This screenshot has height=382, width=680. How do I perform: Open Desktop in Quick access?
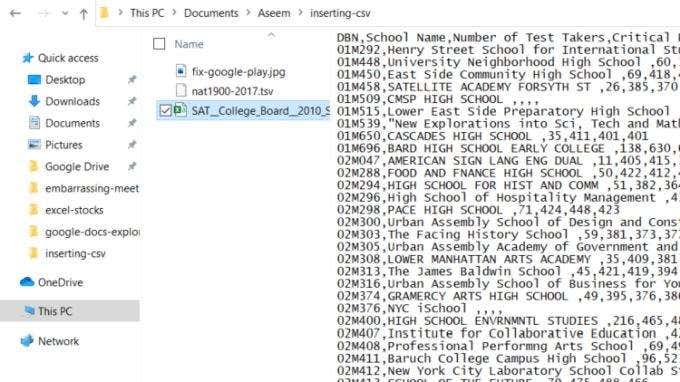(x=65, y=80)
